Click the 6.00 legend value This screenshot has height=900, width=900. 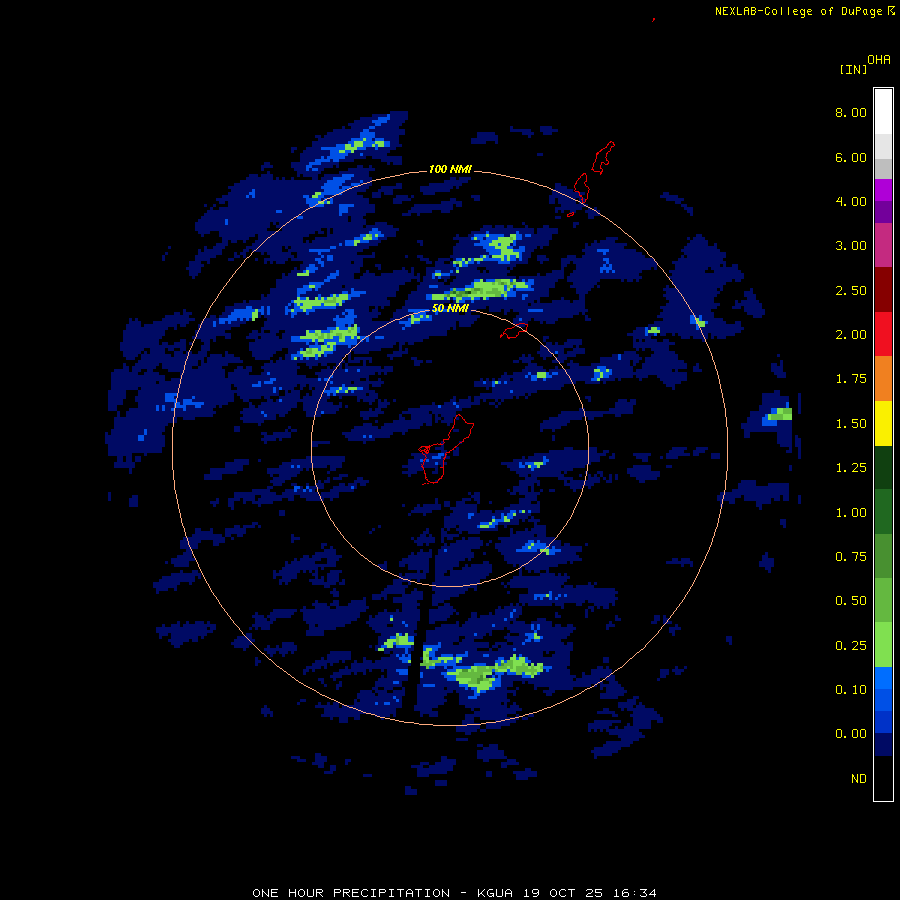pyautogui.click(x=851, y=157)
